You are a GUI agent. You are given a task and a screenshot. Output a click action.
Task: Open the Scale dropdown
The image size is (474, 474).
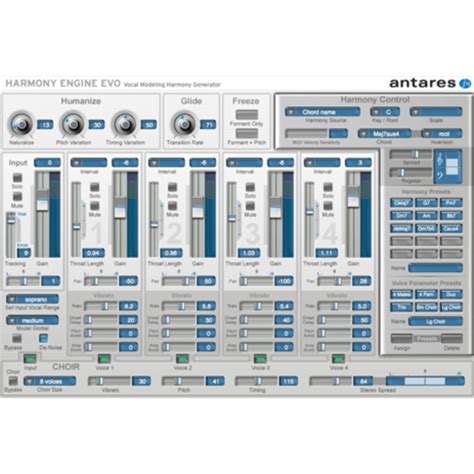[436, 112]
